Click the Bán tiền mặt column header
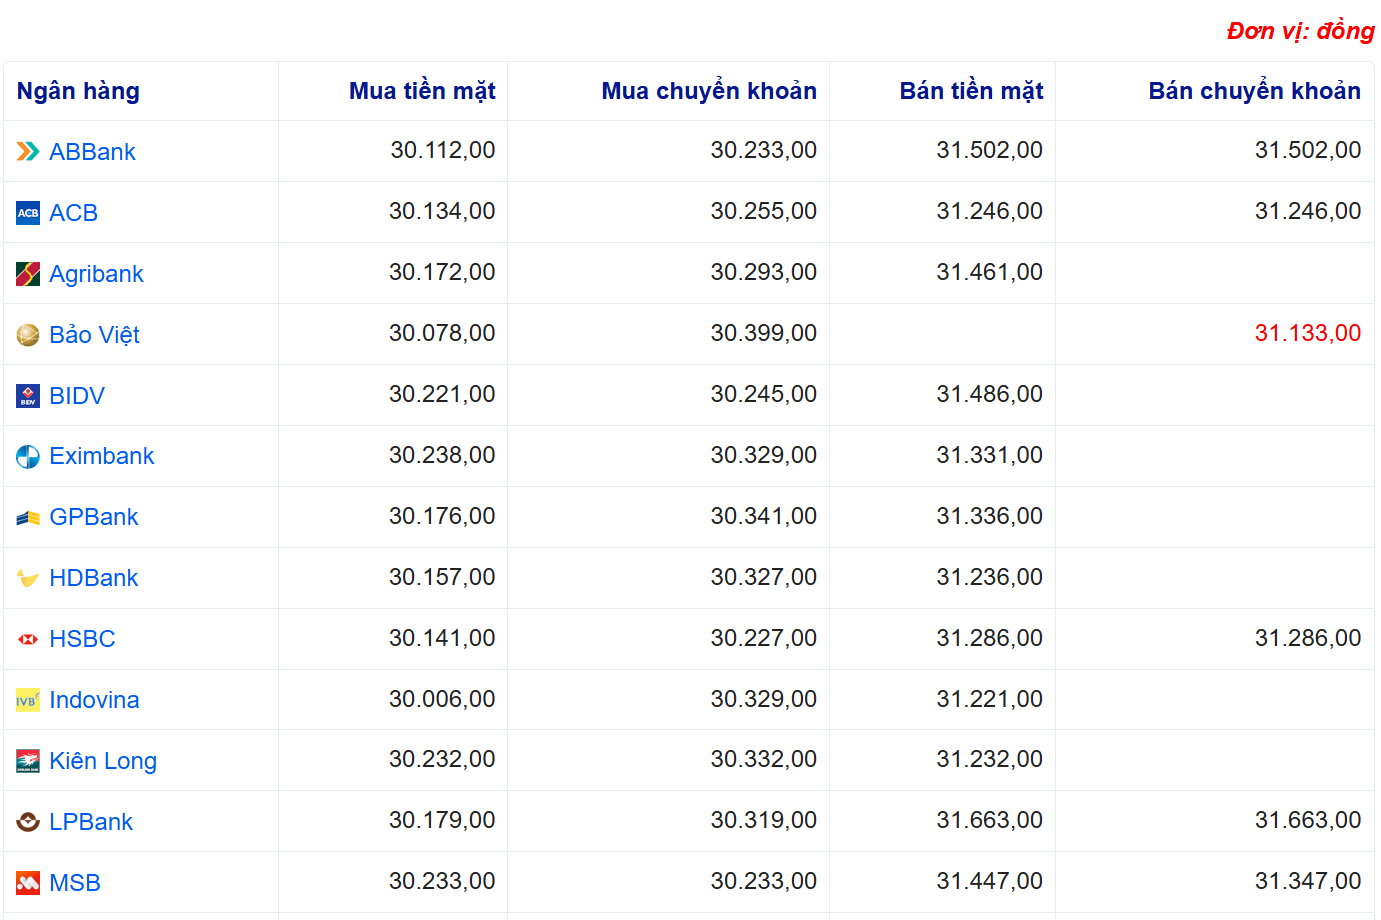Image resolution: width=1381 pixels, height=920 pixels. [971, 91]
